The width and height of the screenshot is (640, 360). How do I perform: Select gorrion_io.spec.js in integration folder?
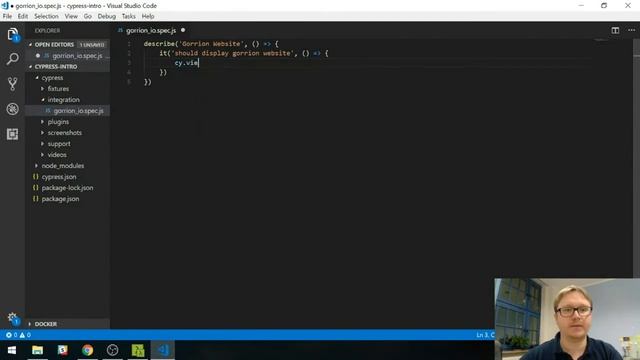coord(68,111)
